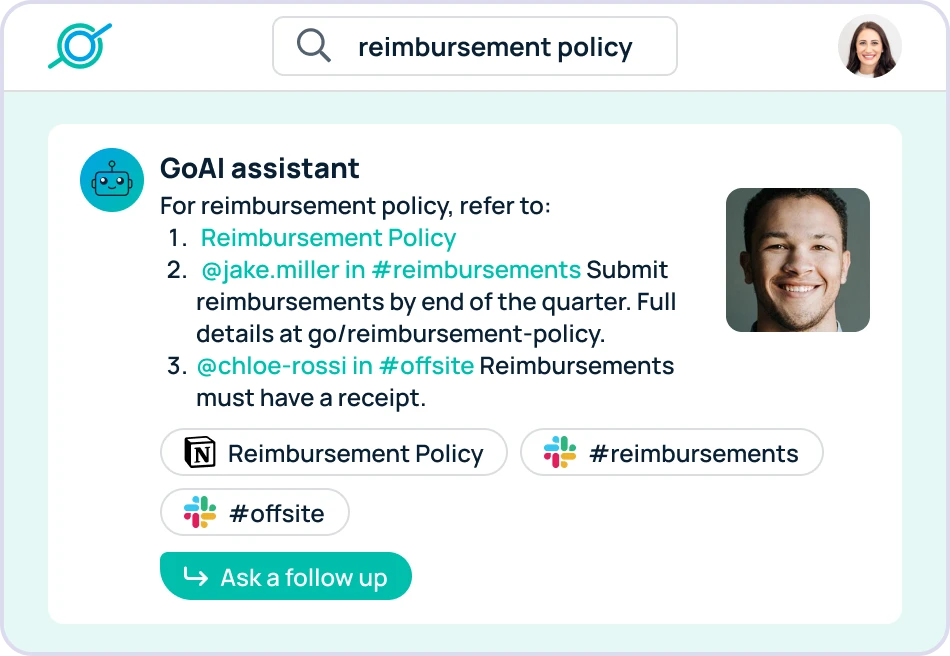Click the Notion icon in the source chip
This screenshot has height=656, width=950.
[x=200, y=453]
